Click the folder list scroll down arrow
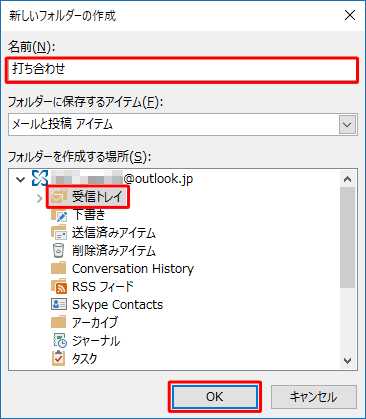The image size is (366, 419). pos(348,361)
